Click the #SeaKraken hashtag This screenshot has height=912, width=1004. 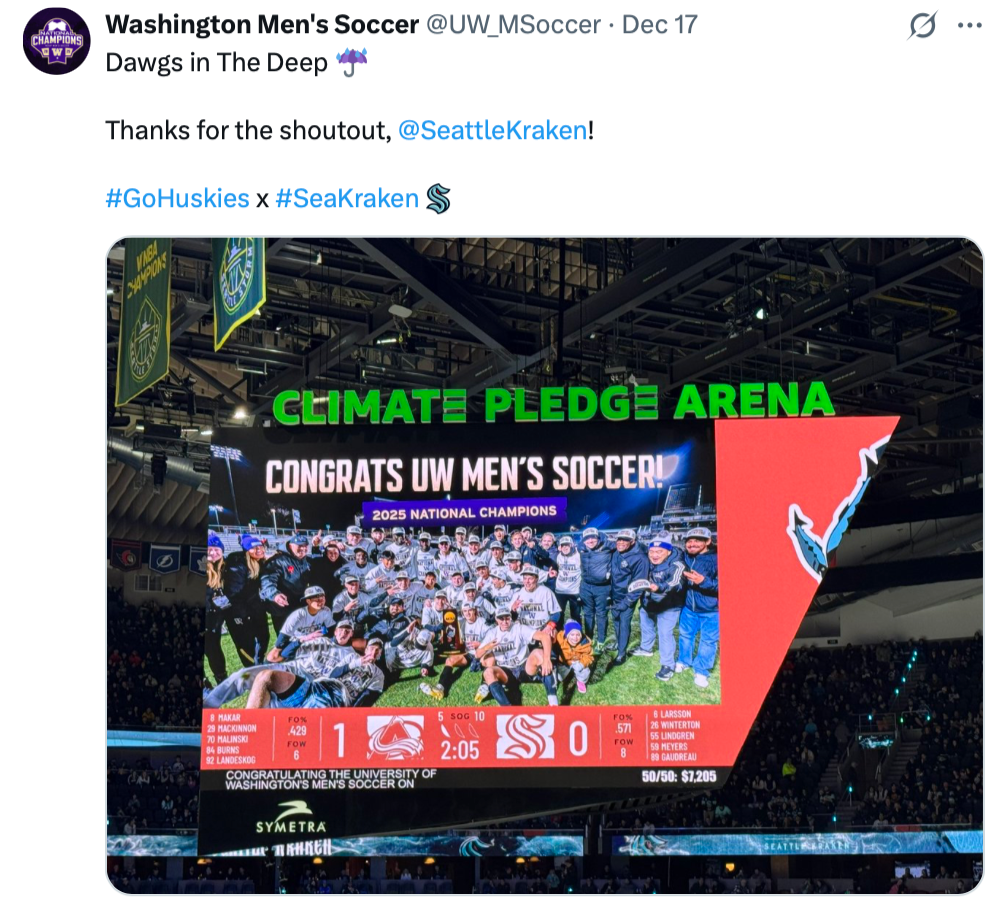point(346,198)
